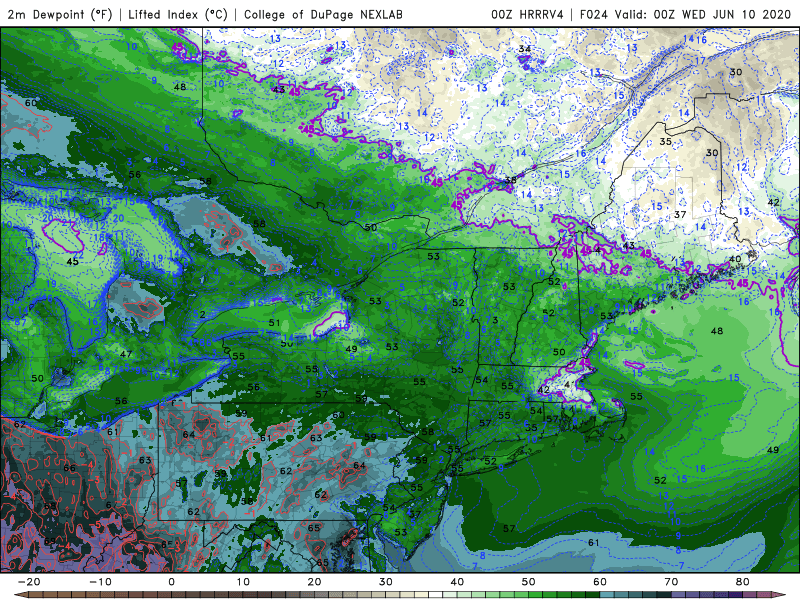Click the black "38" dewpoint value on the map
Screen dimensions: 800x600
[x=510, y=180]
